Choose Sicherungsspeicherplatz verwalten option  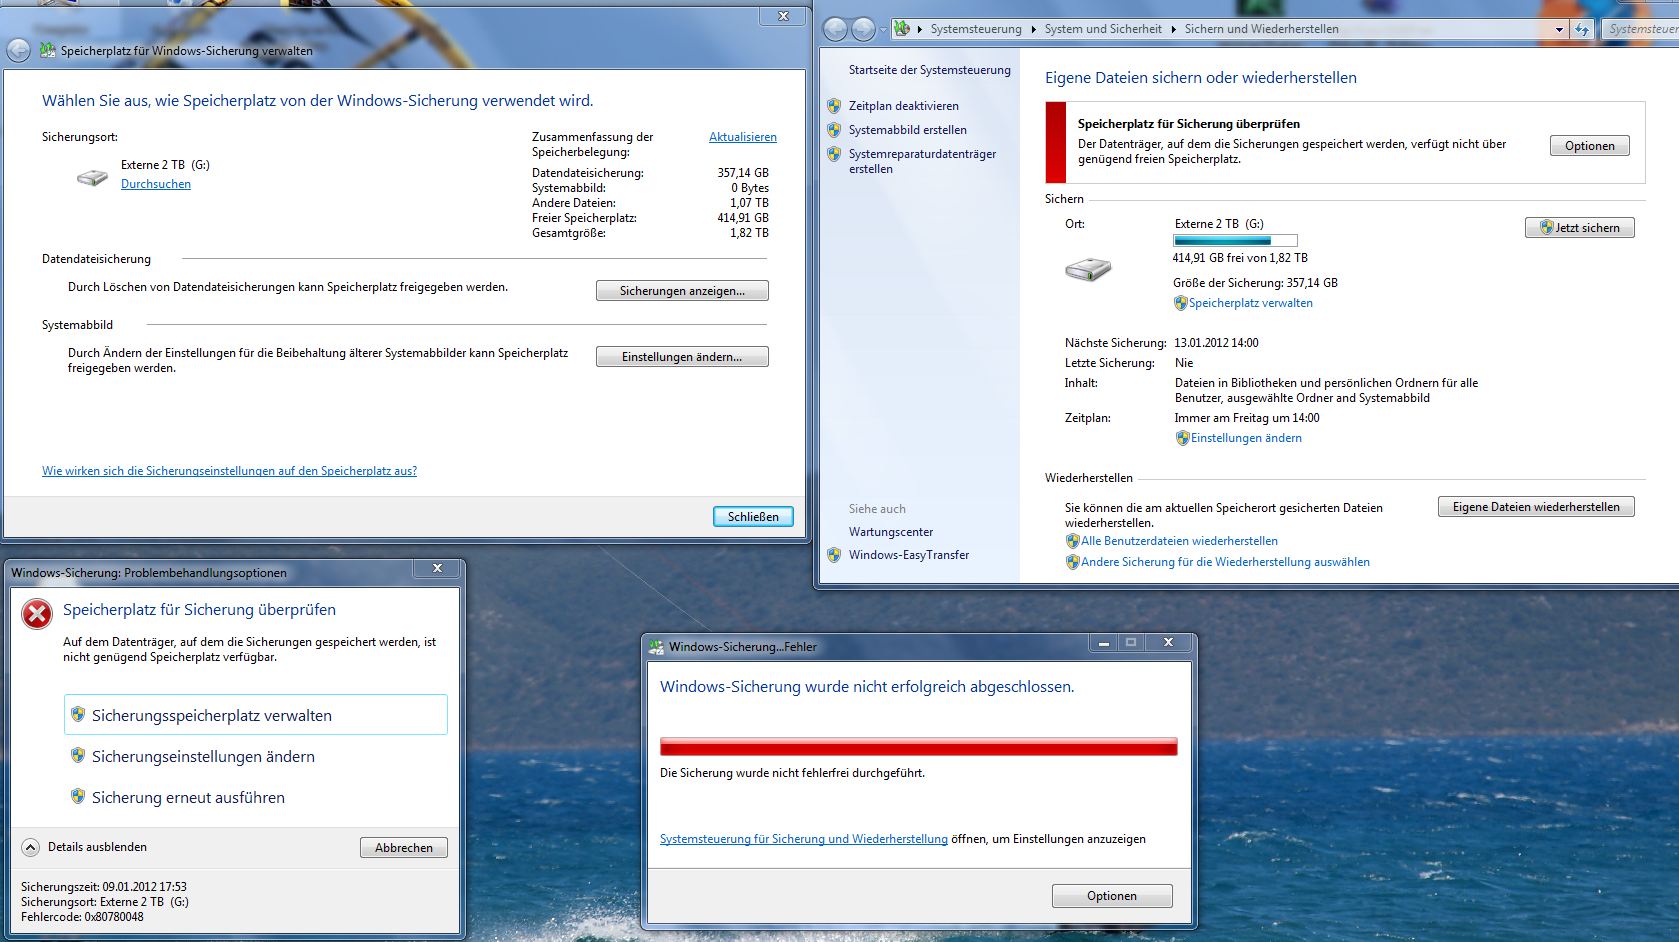pos(256,715)
